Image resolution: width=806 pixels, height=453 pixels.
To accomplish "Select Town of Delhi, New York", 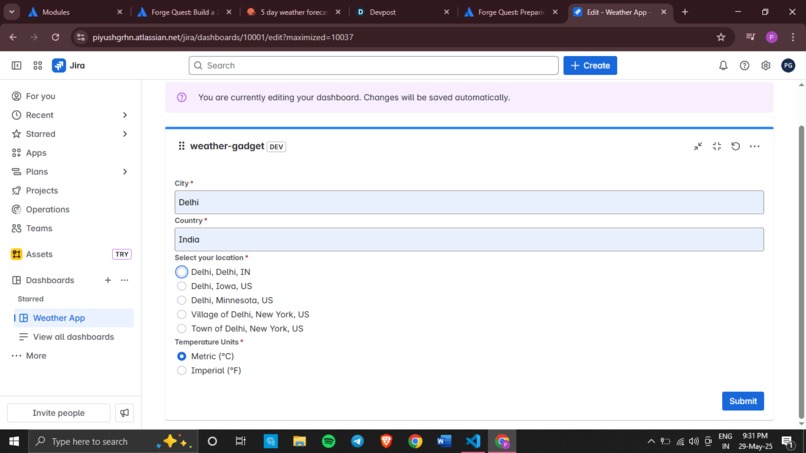I will (x=181, y=329).
